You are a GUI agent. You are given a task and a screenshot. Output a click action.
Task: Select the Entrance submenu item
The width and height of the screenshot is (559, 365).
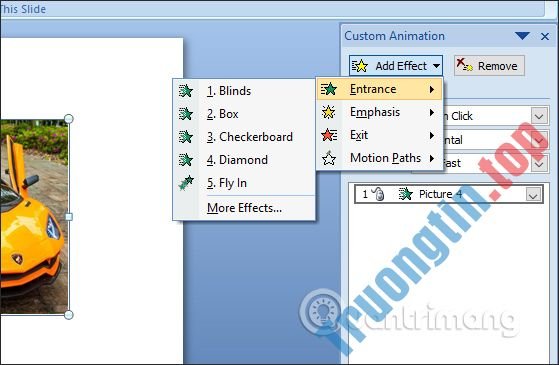pos(379,89)
